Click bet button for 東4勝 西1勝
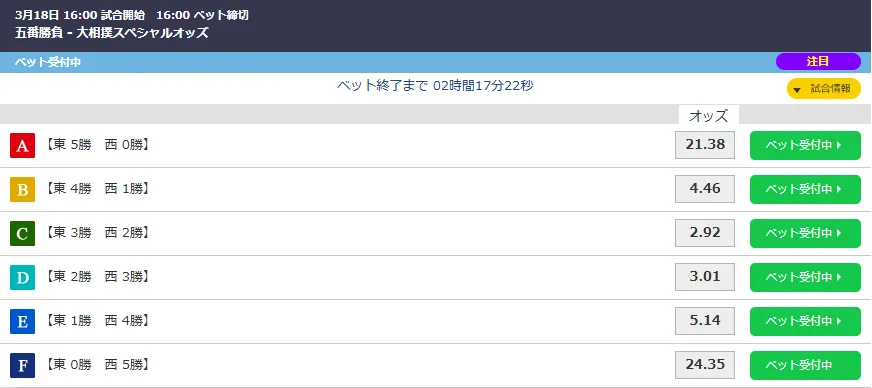This screenshot has height=388, width=872. 805,190
